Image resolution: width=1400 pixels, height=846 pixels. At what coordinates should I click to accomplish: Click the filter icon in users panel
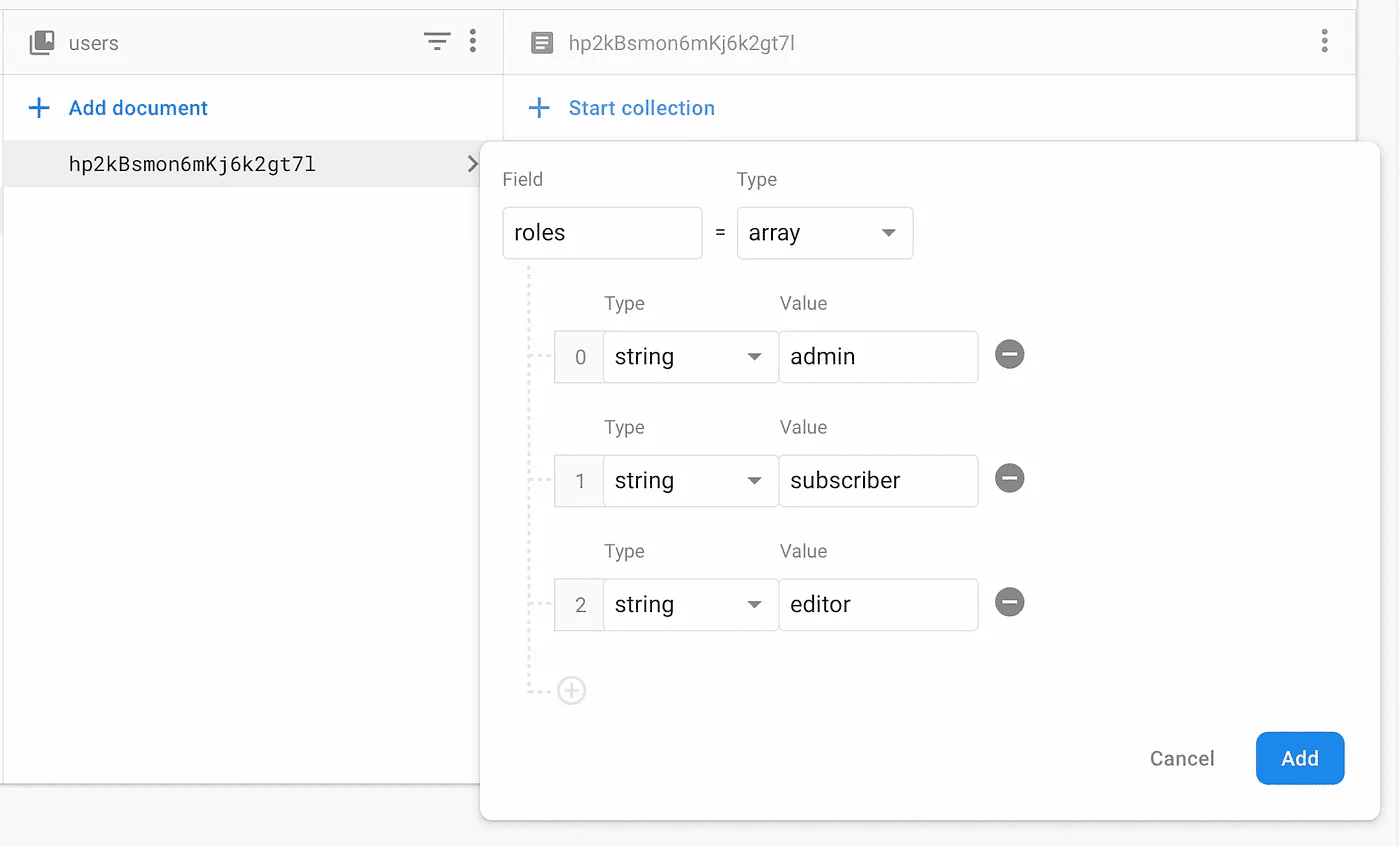click(437, 41)
